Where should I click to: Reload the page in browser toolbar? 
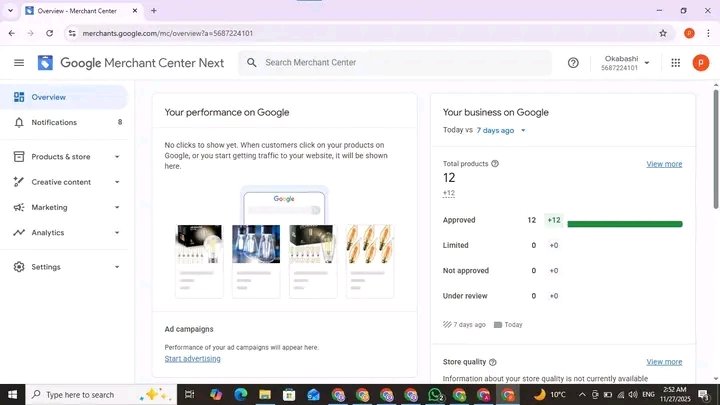50,33
